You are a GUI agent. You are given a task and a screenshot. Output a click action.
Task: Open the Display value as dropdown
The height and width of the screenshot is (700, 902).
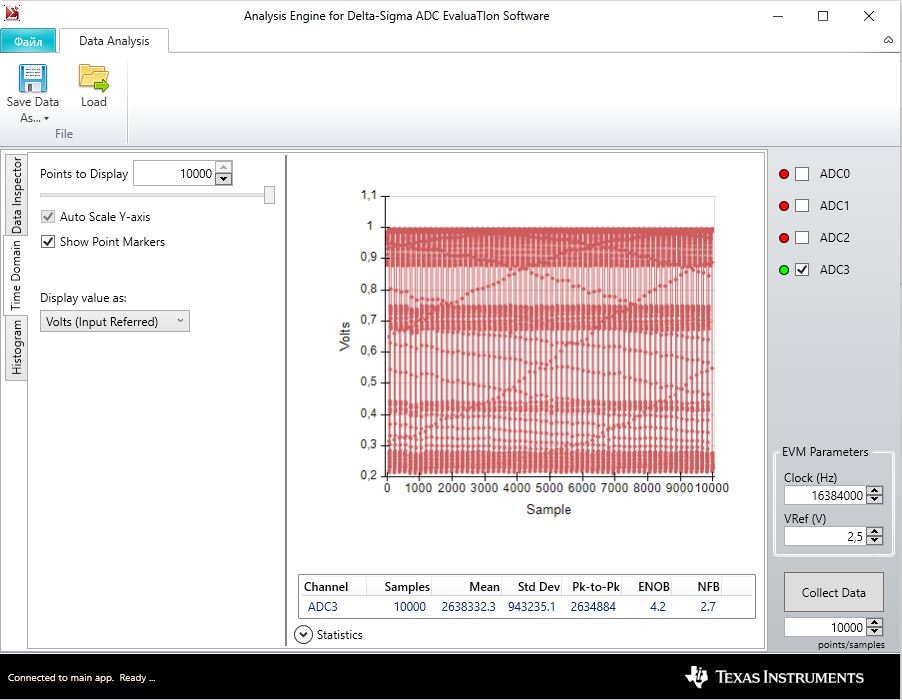(x=114, y=321)
